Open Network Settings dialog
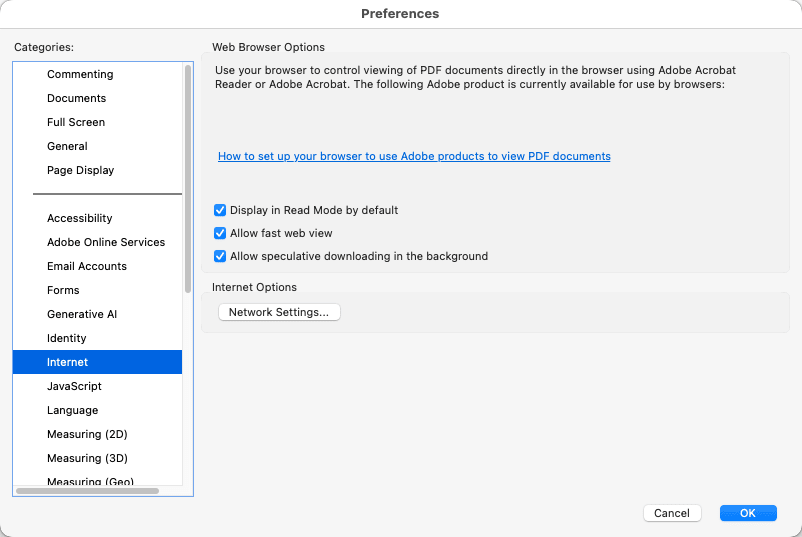Viewport: 802px width, 537px height. click(279, 312)
